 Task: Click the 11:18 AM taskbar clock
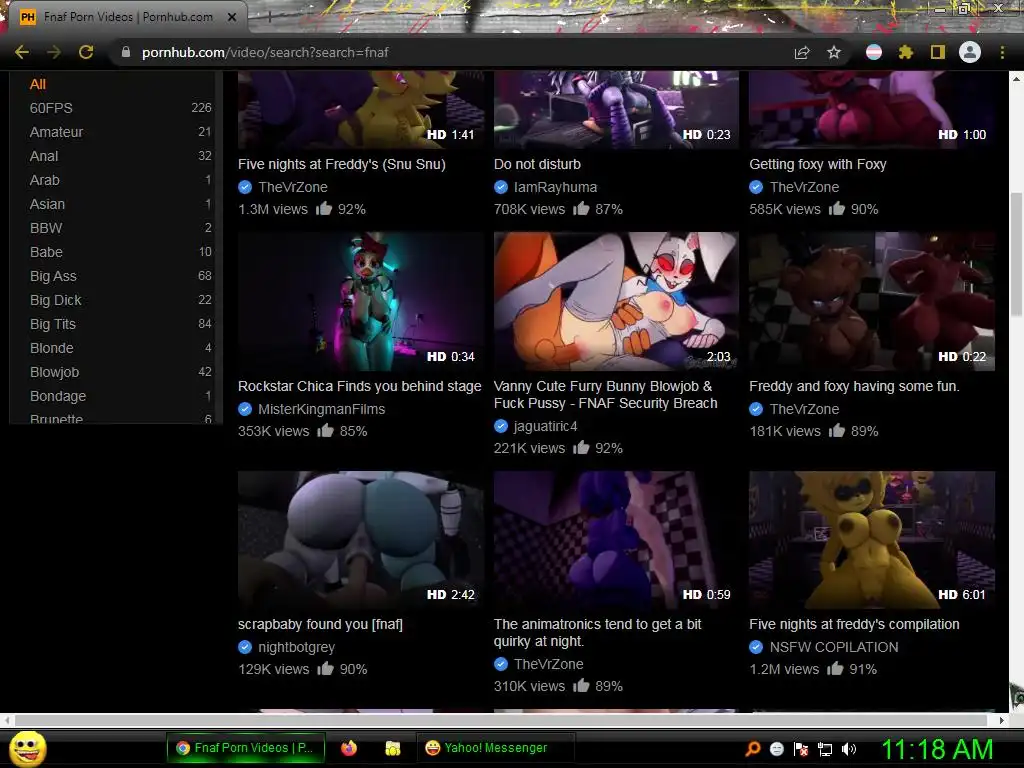click(x=938, y=749)
